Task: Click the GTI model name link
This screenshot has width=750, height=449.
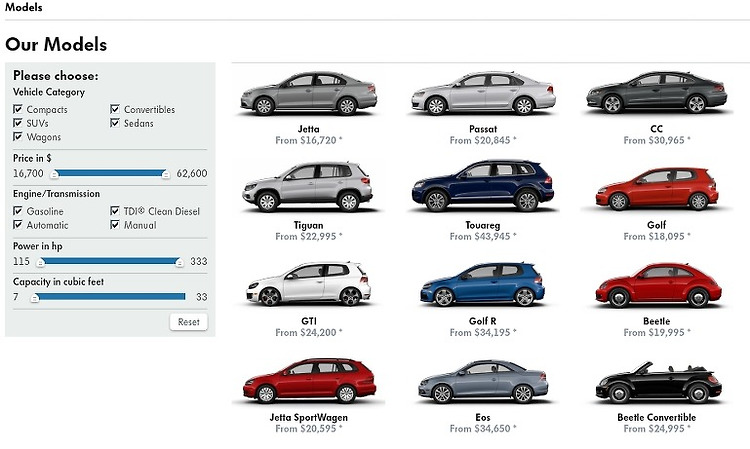Action: coord(309,321)
